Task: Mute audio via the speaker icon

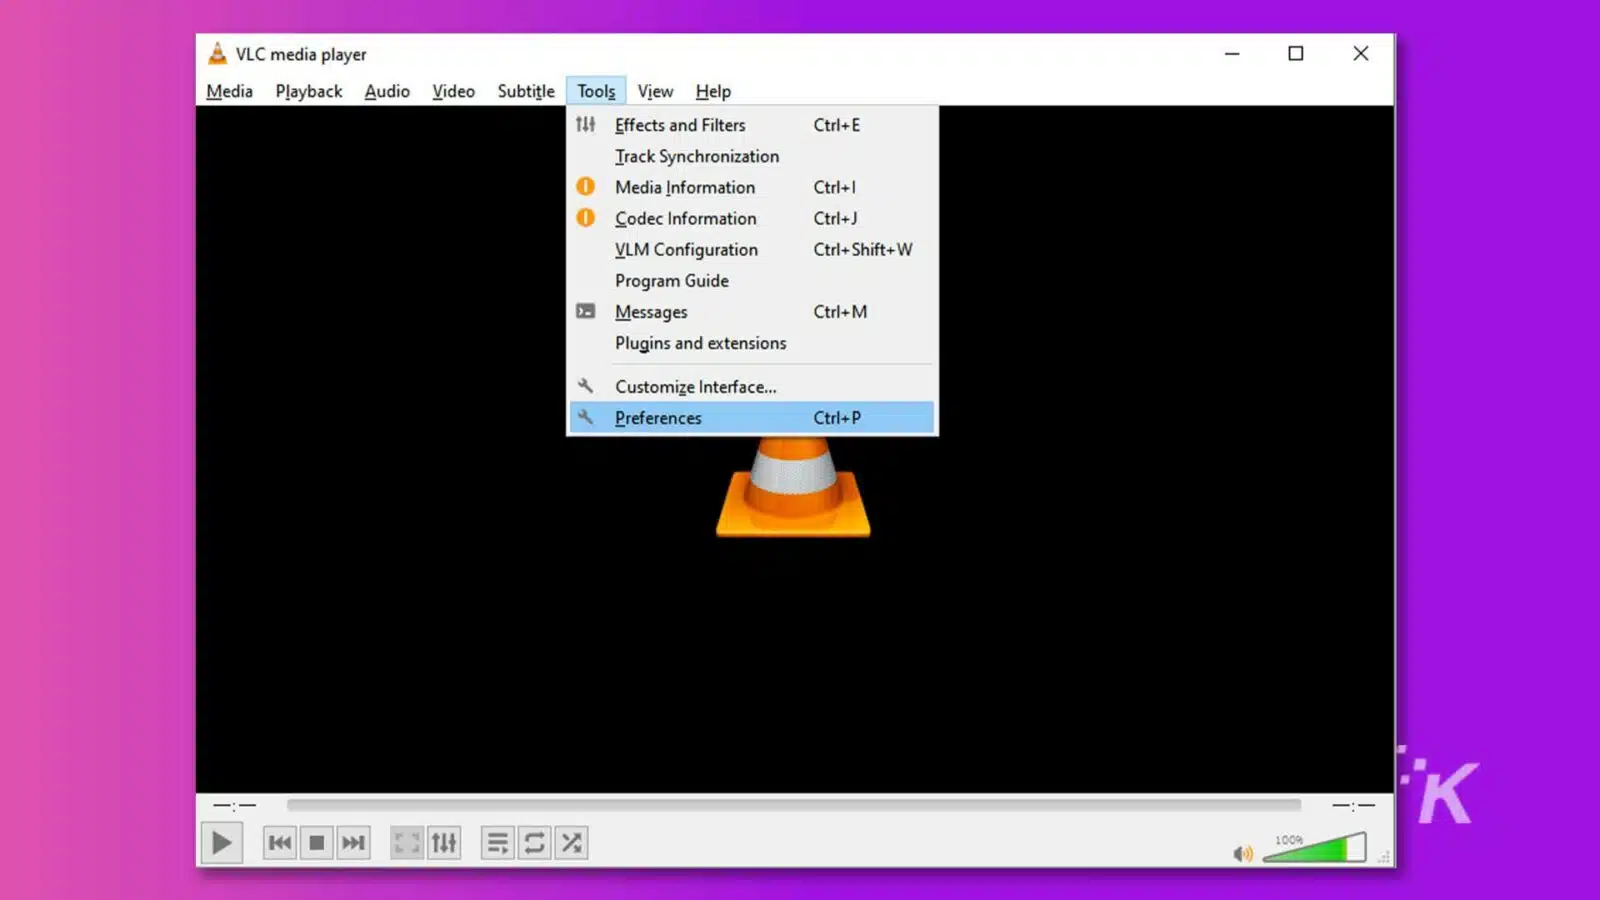Action: pos(1243,852)
